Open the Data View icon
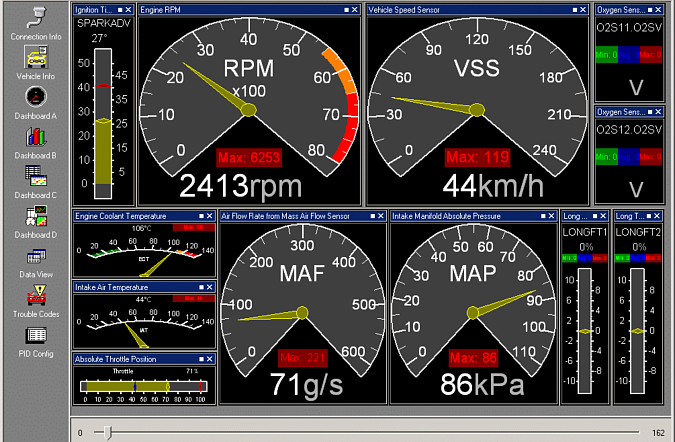Viewport: 675px width, 442px height. point(36,256)
